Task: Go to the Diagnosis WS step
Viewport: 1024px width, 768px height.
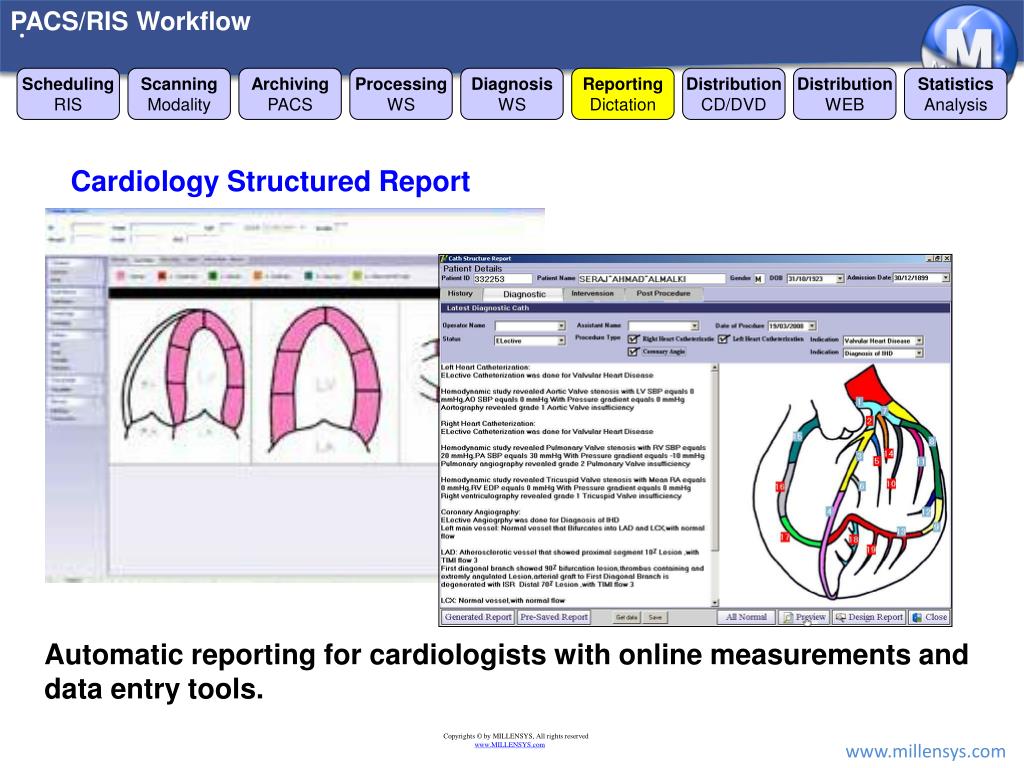Action: 512,94
